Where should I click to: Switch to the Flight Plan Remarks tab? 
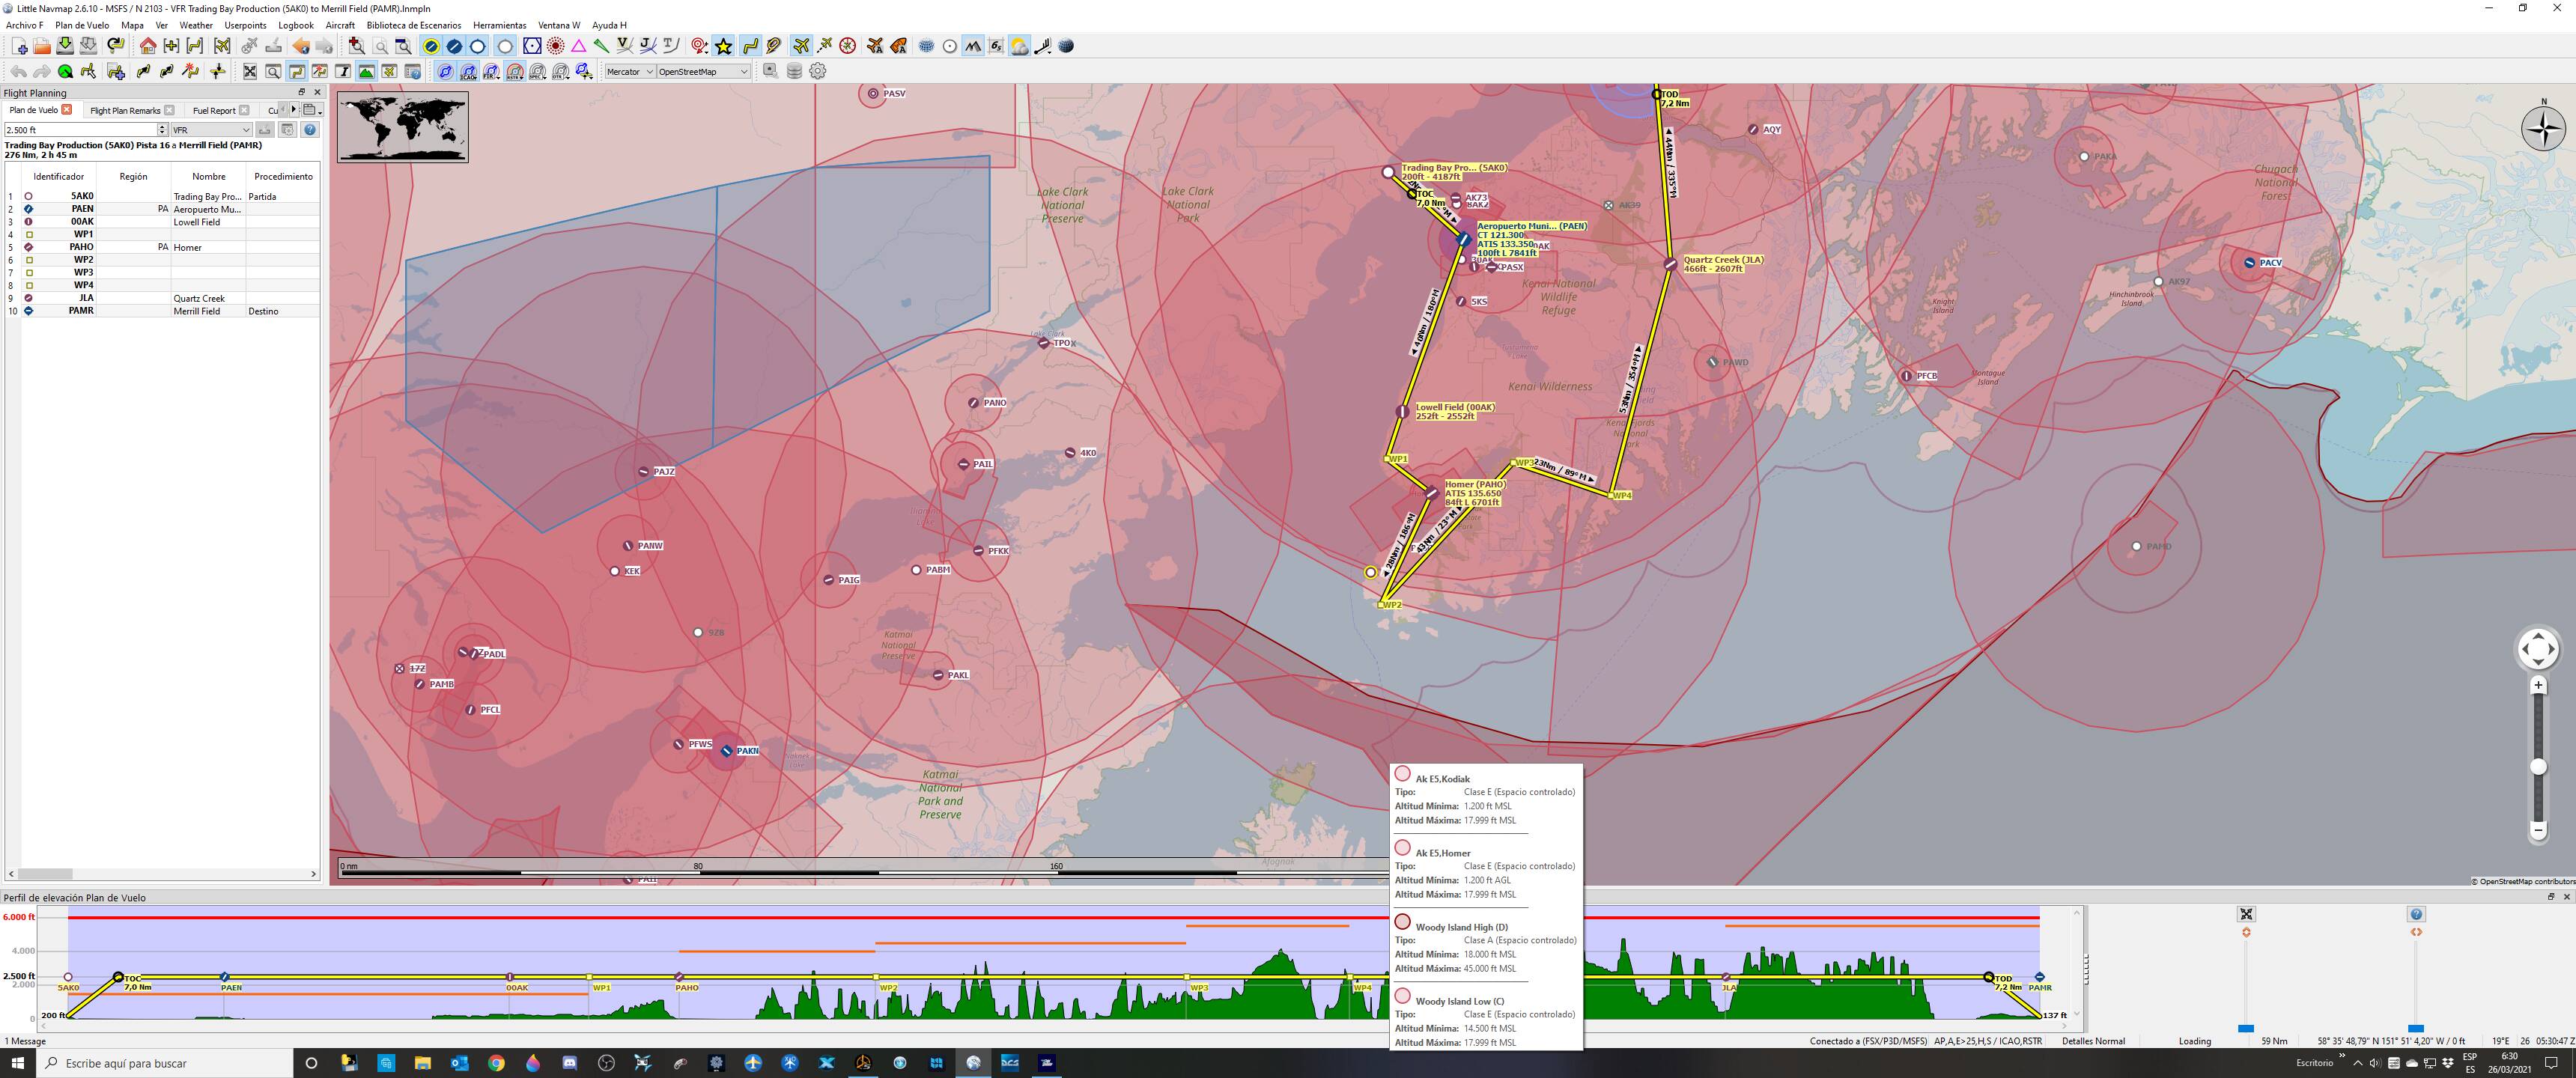(x=125, y=110)
